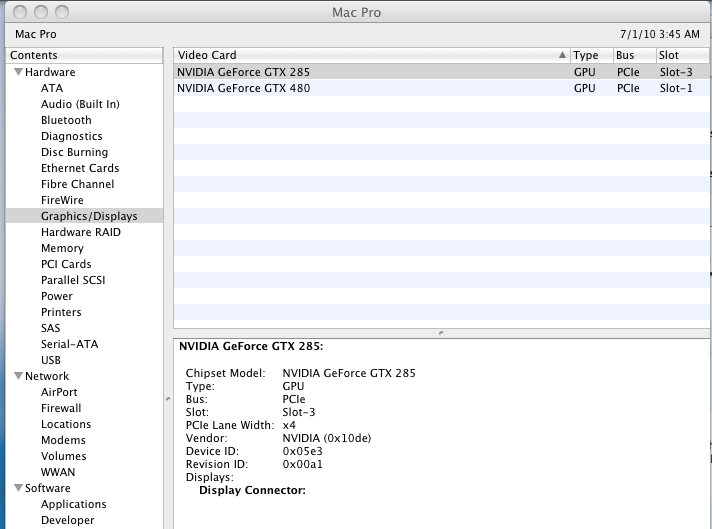Open FireWire hardware category
The image size is (712, 529).
click(x=62, y=200)
